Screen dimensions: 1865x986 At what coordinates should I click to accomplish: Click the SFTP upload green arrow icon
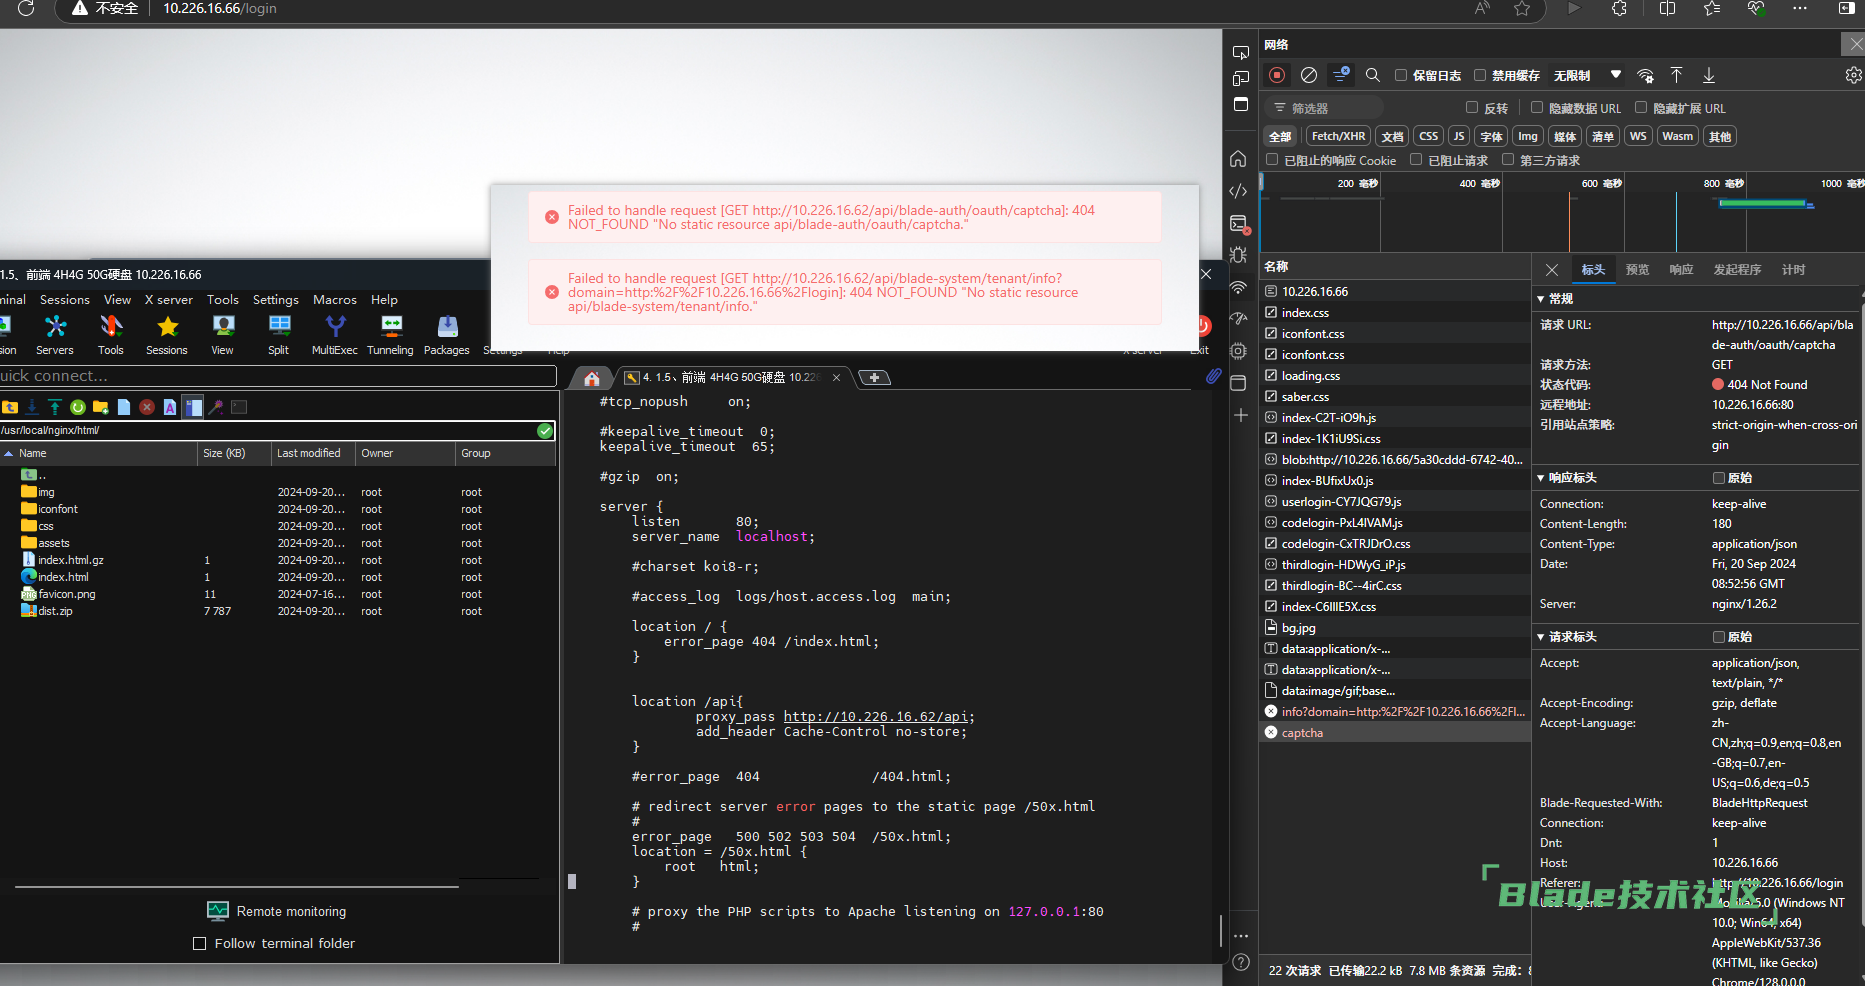pyautogui.click(x=55, y=407)
